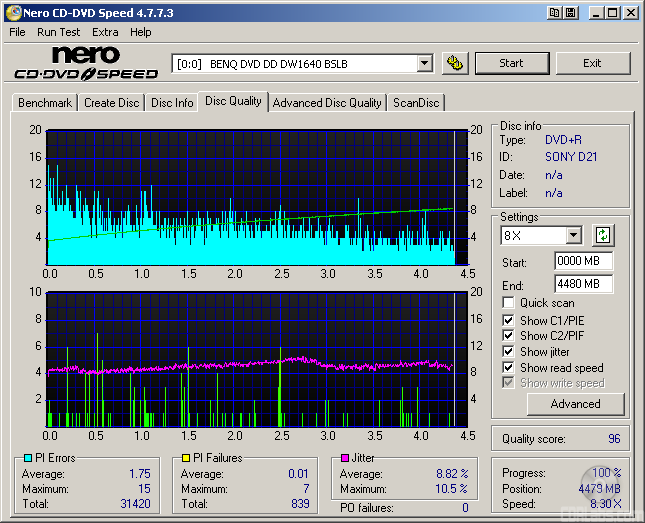Enable the Quick scan checkbox
This screenshot has width=645, height=523.
coord(509,303)
